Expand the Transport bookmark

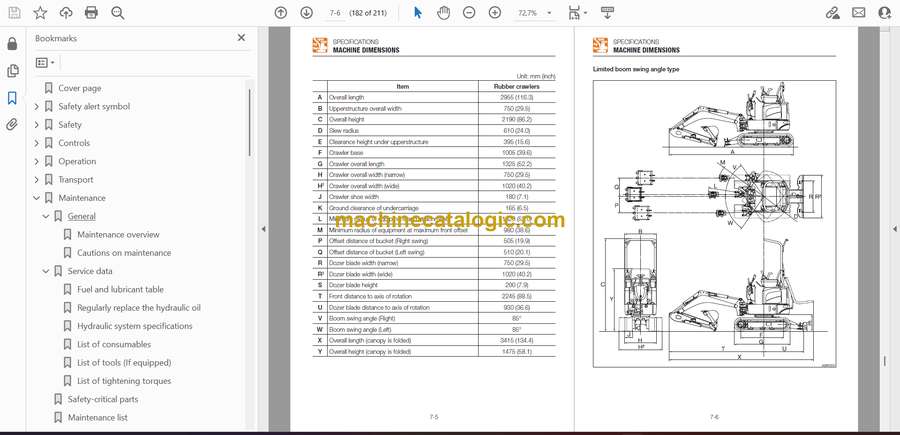pyautogui.click(x=37, y=180)
